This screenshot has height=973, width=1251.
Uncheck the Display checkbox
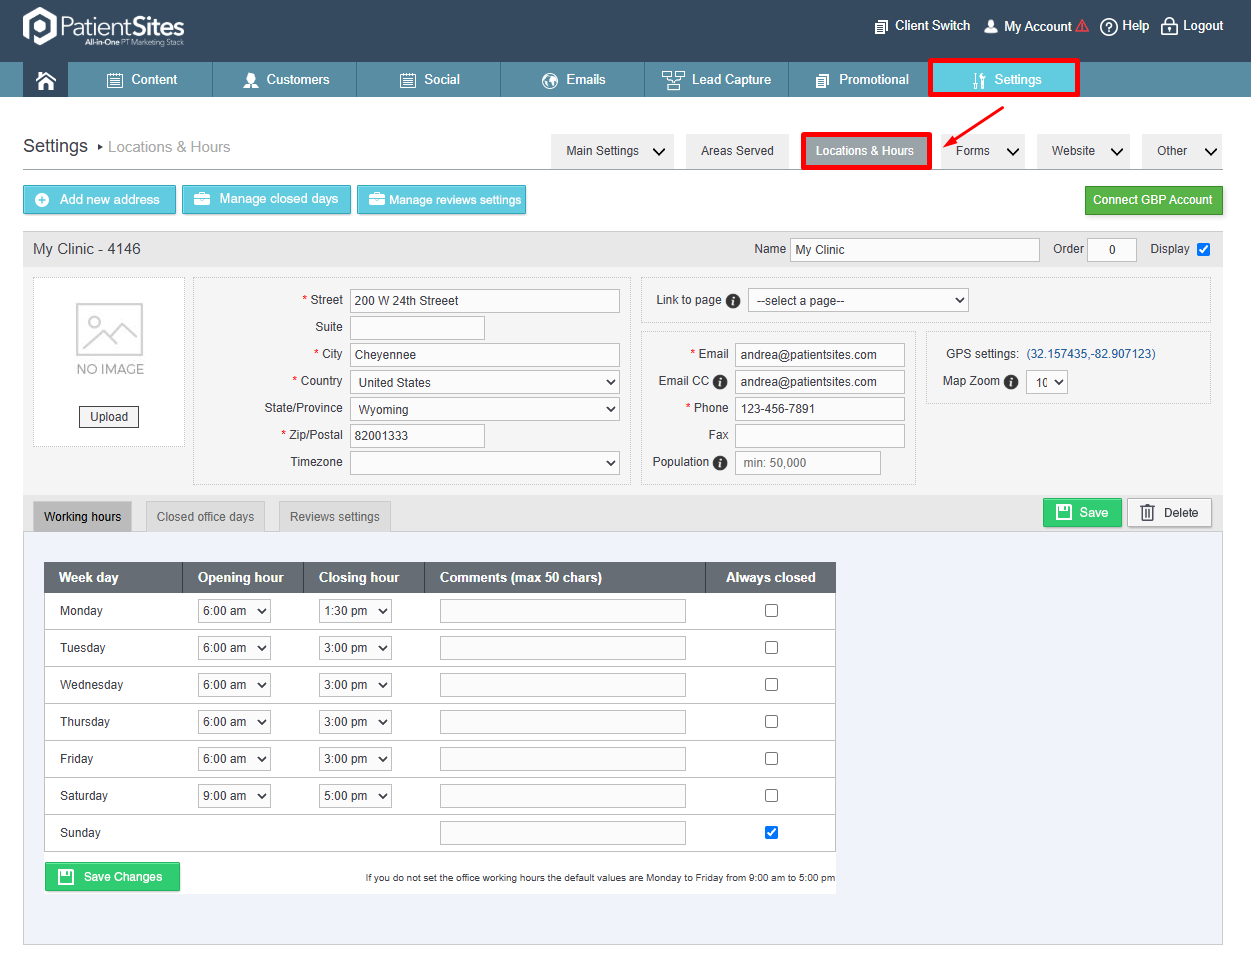pos(1204,250)
